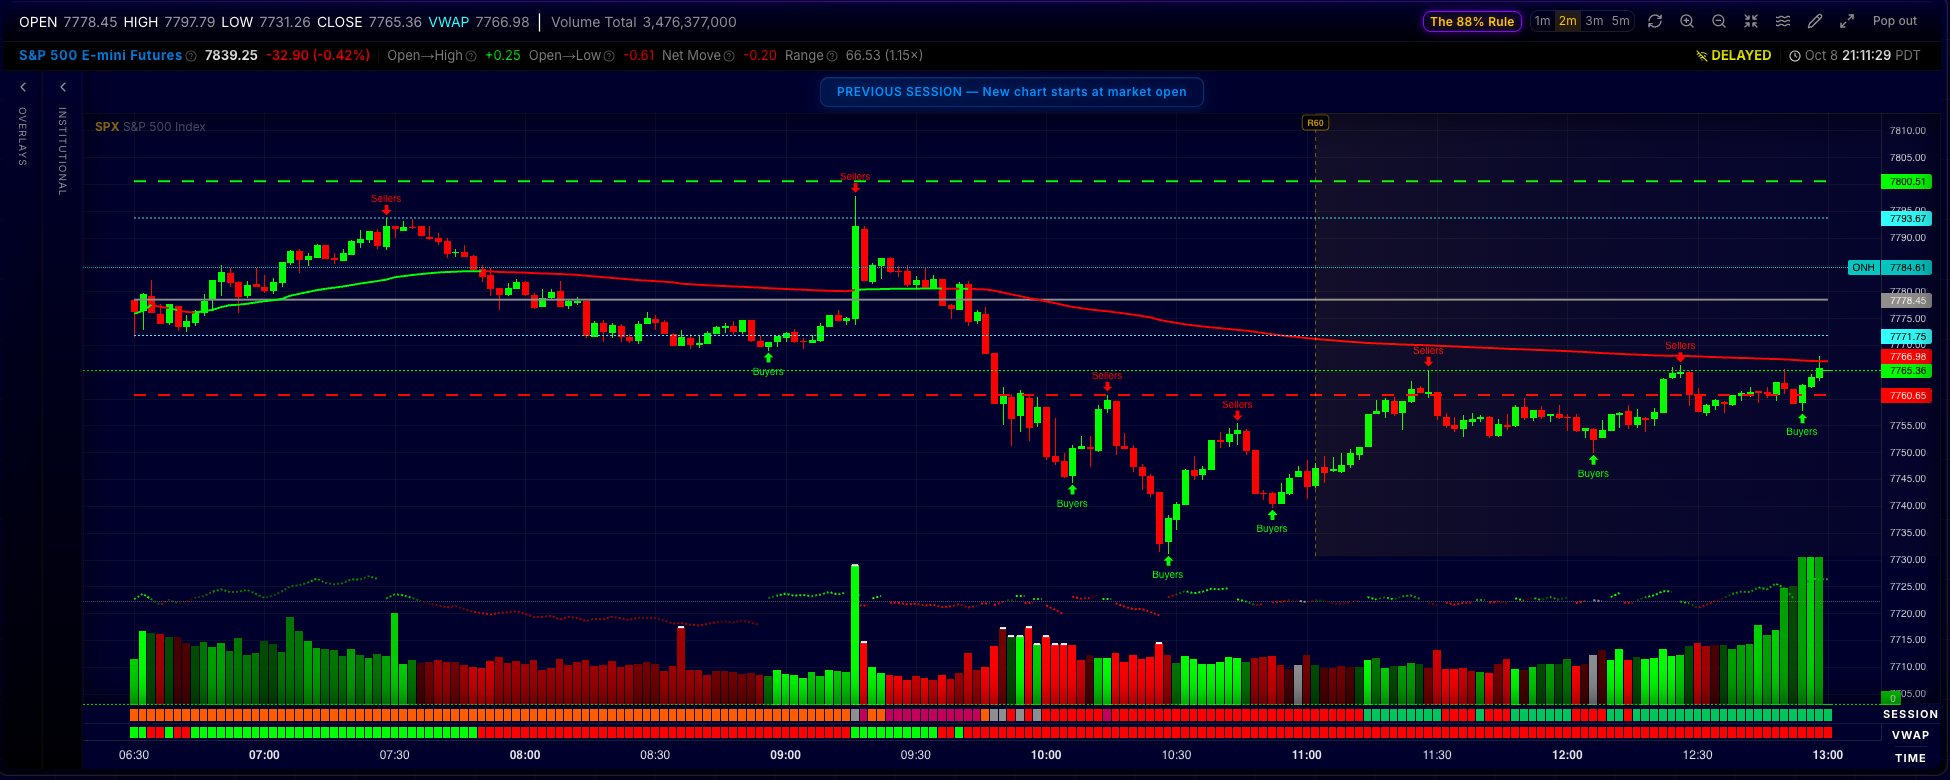Click the red 7760.65 price label
The width and height of the screenshot is (1950, 780).
[x=1908, y=396]
